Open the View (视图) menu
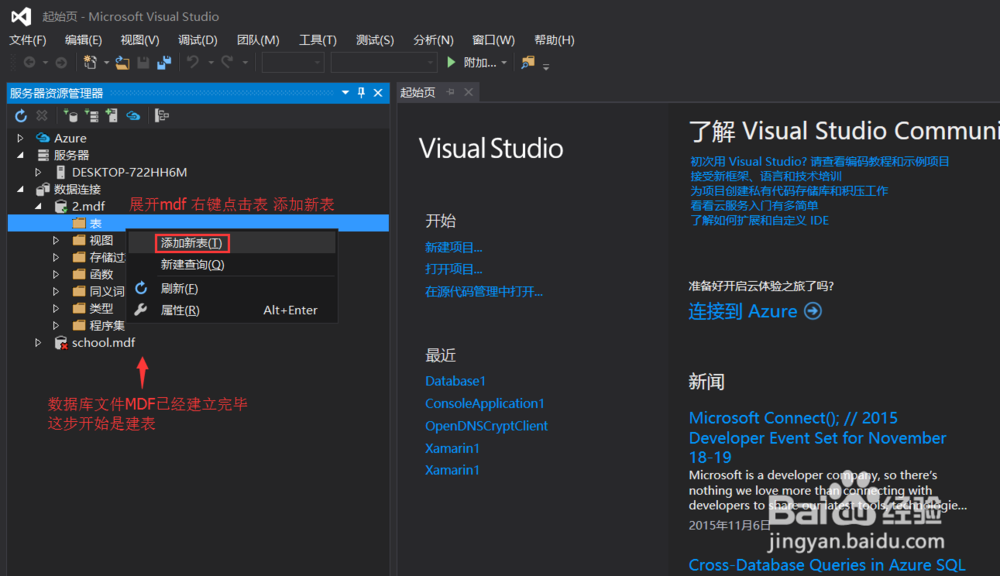1000x576 pixels. pos(140,40)
